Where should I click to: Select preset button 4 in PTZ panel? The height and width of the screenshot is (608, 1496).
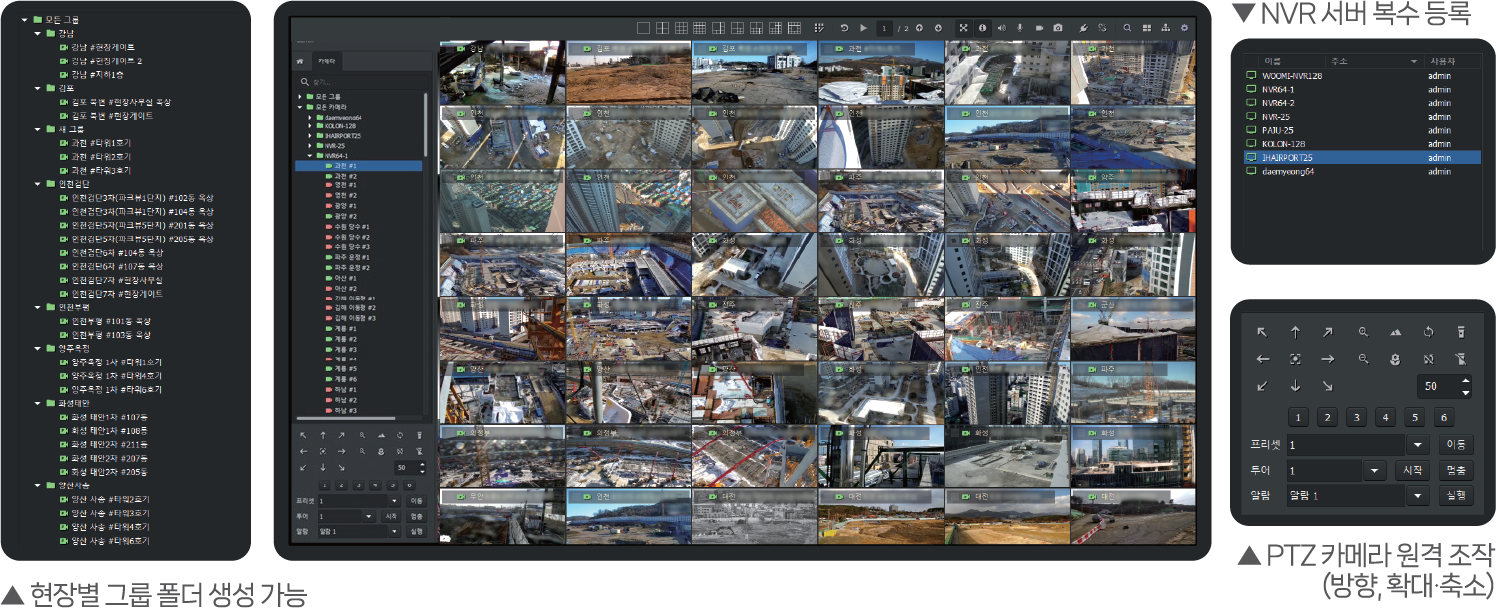pyautogui.click(x=1385, y=418)
